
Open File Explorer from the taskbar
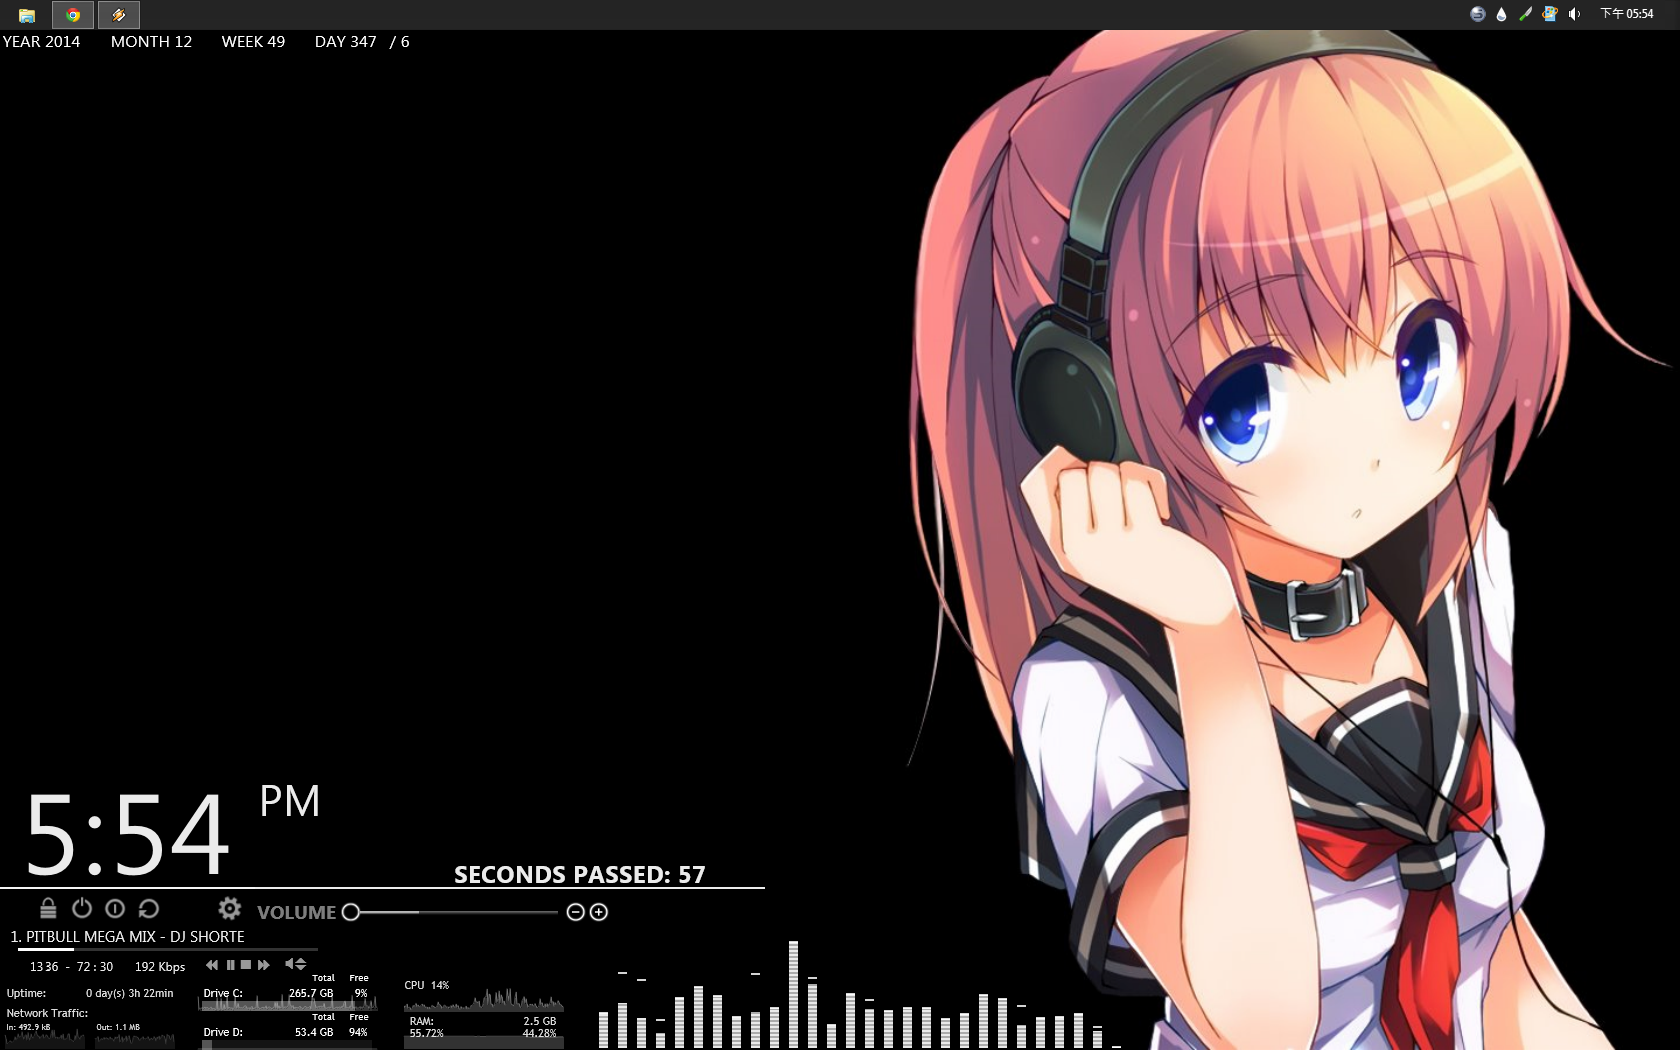pos(27,15)
